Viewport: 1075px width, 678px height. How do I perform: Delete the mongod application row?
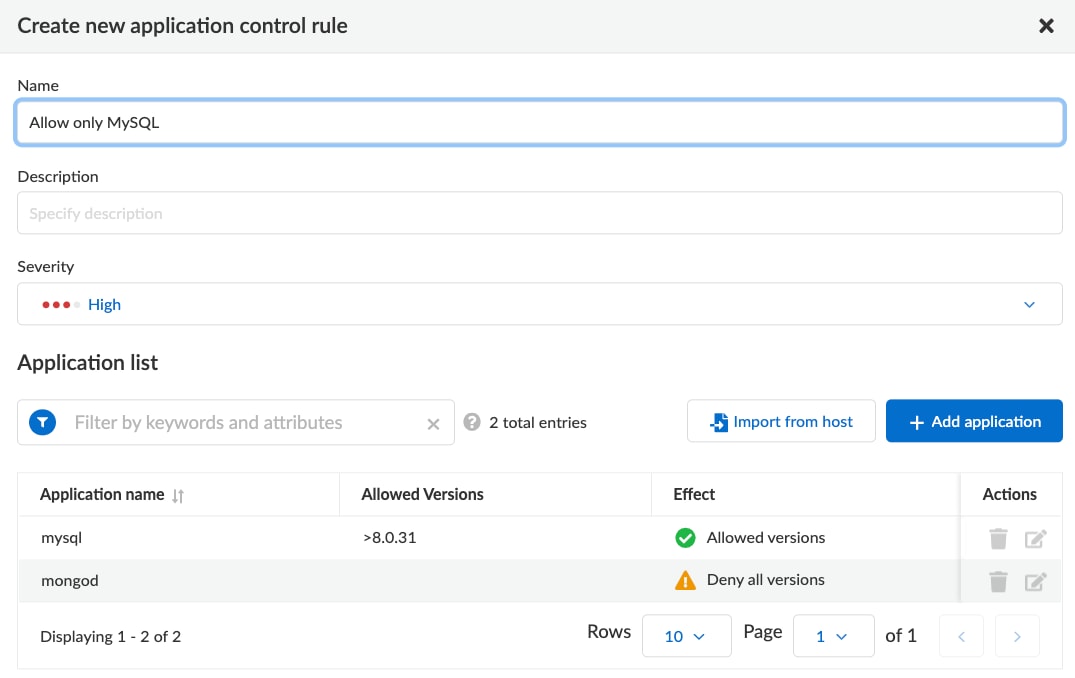998,581
